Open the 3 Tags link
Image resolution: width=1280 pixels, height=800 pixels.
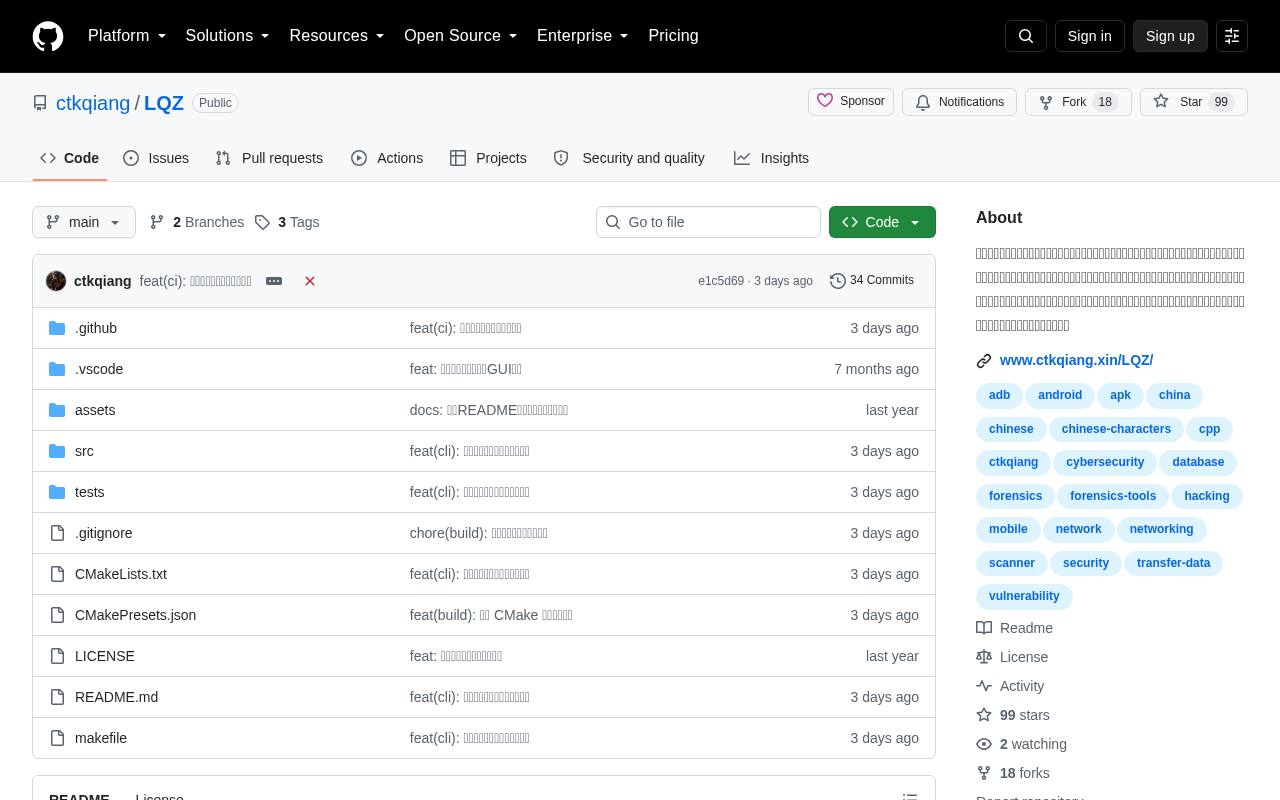pyautogui.click(x=287, y=222)
